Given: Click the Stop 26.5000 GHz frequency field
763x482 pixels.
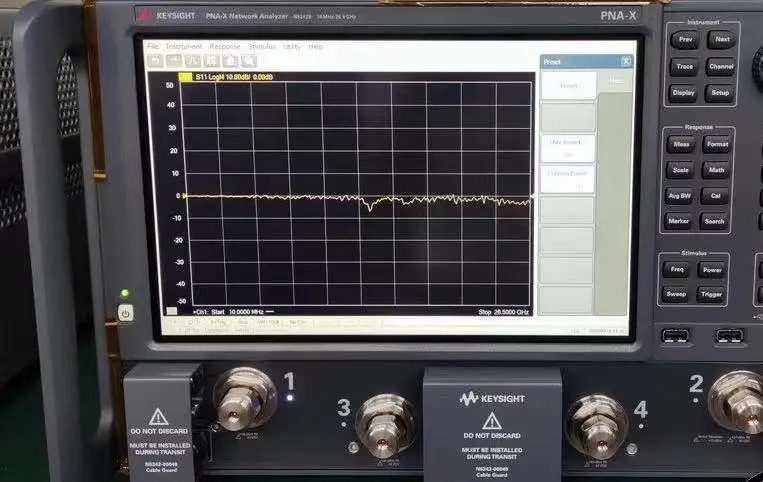Looking at the screenshot, I should click(504, 312).
